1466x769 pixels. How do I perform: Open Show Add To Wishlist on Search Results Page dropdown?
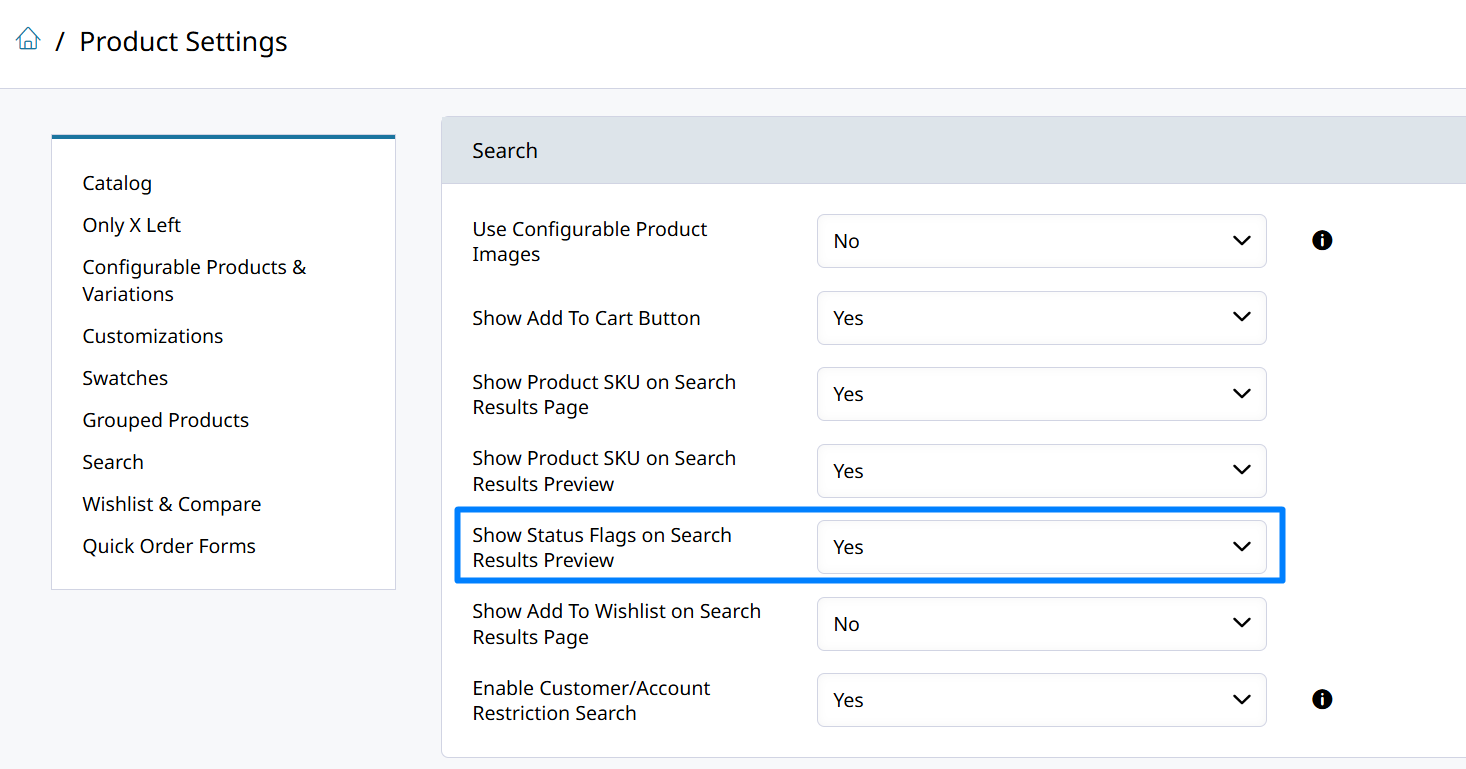1041,624
